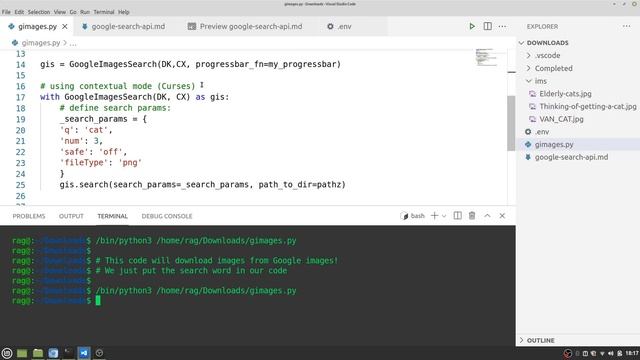Viewport: 640px width, 360px height.
Task: Expand the .vscode folder
Action: [547, 56]
